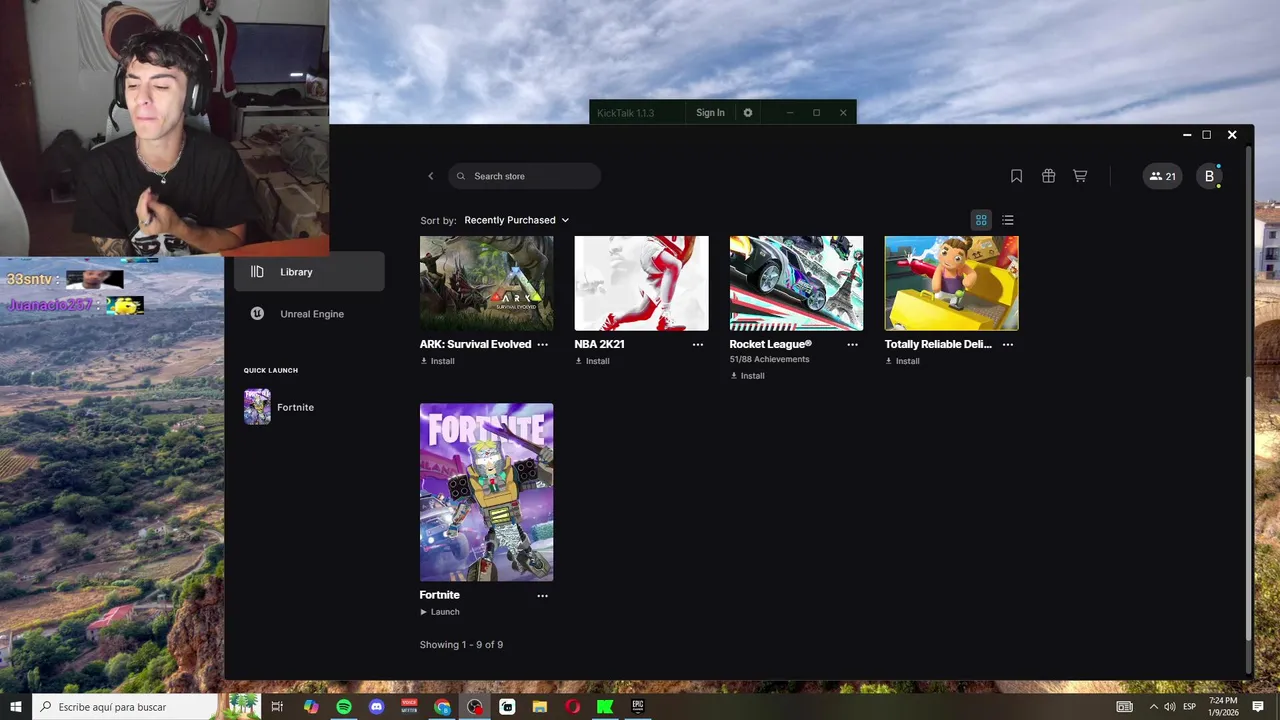Open options menu for ARK: Survival Evolved

point(542,344)
